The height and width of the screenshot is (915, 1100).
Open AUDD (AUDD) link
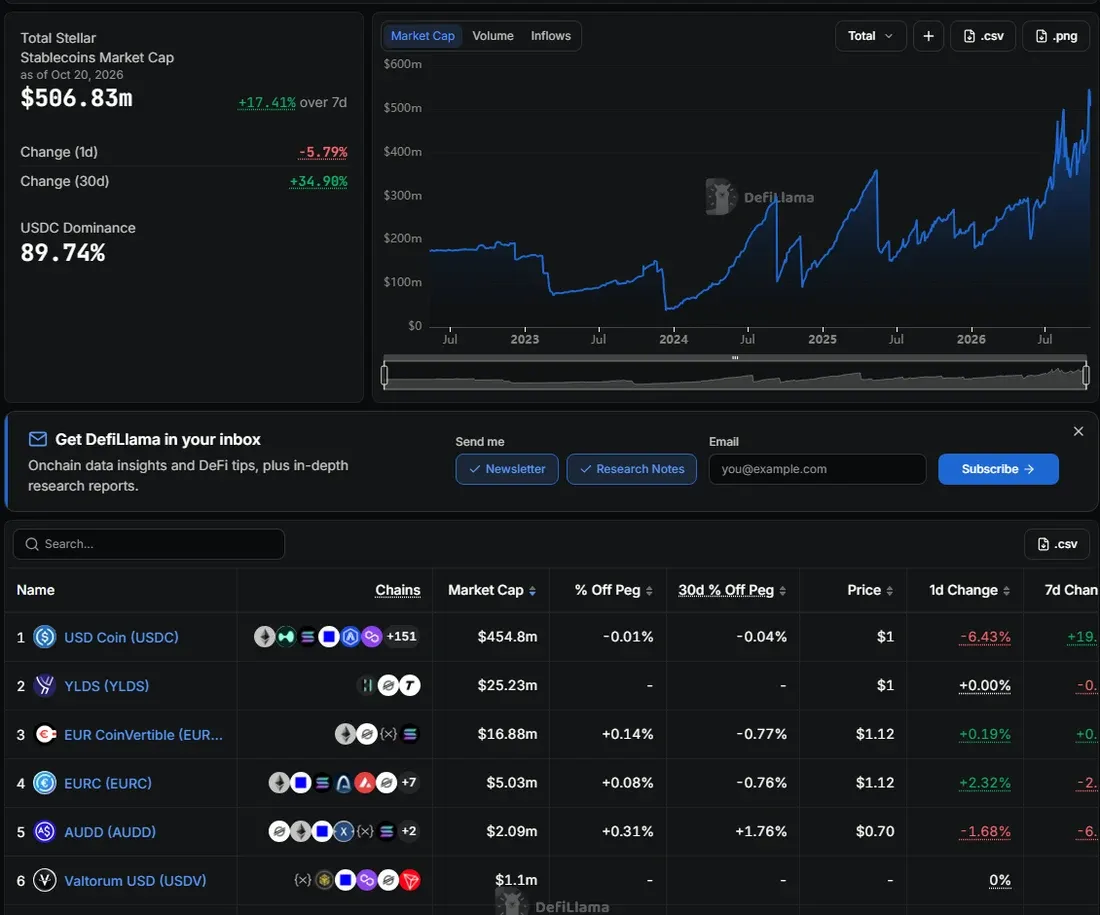tap(110, 831)
